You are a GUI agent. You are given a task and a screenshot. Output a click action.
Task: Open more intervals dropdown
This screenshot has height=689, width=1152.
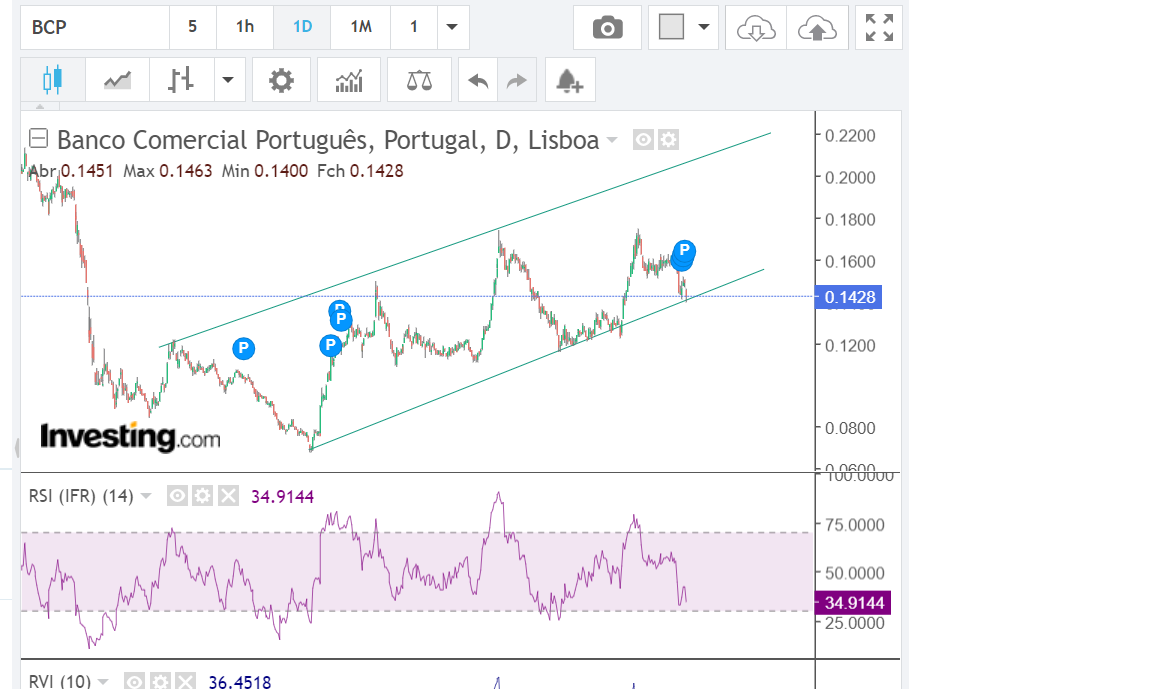click(453, 27)
